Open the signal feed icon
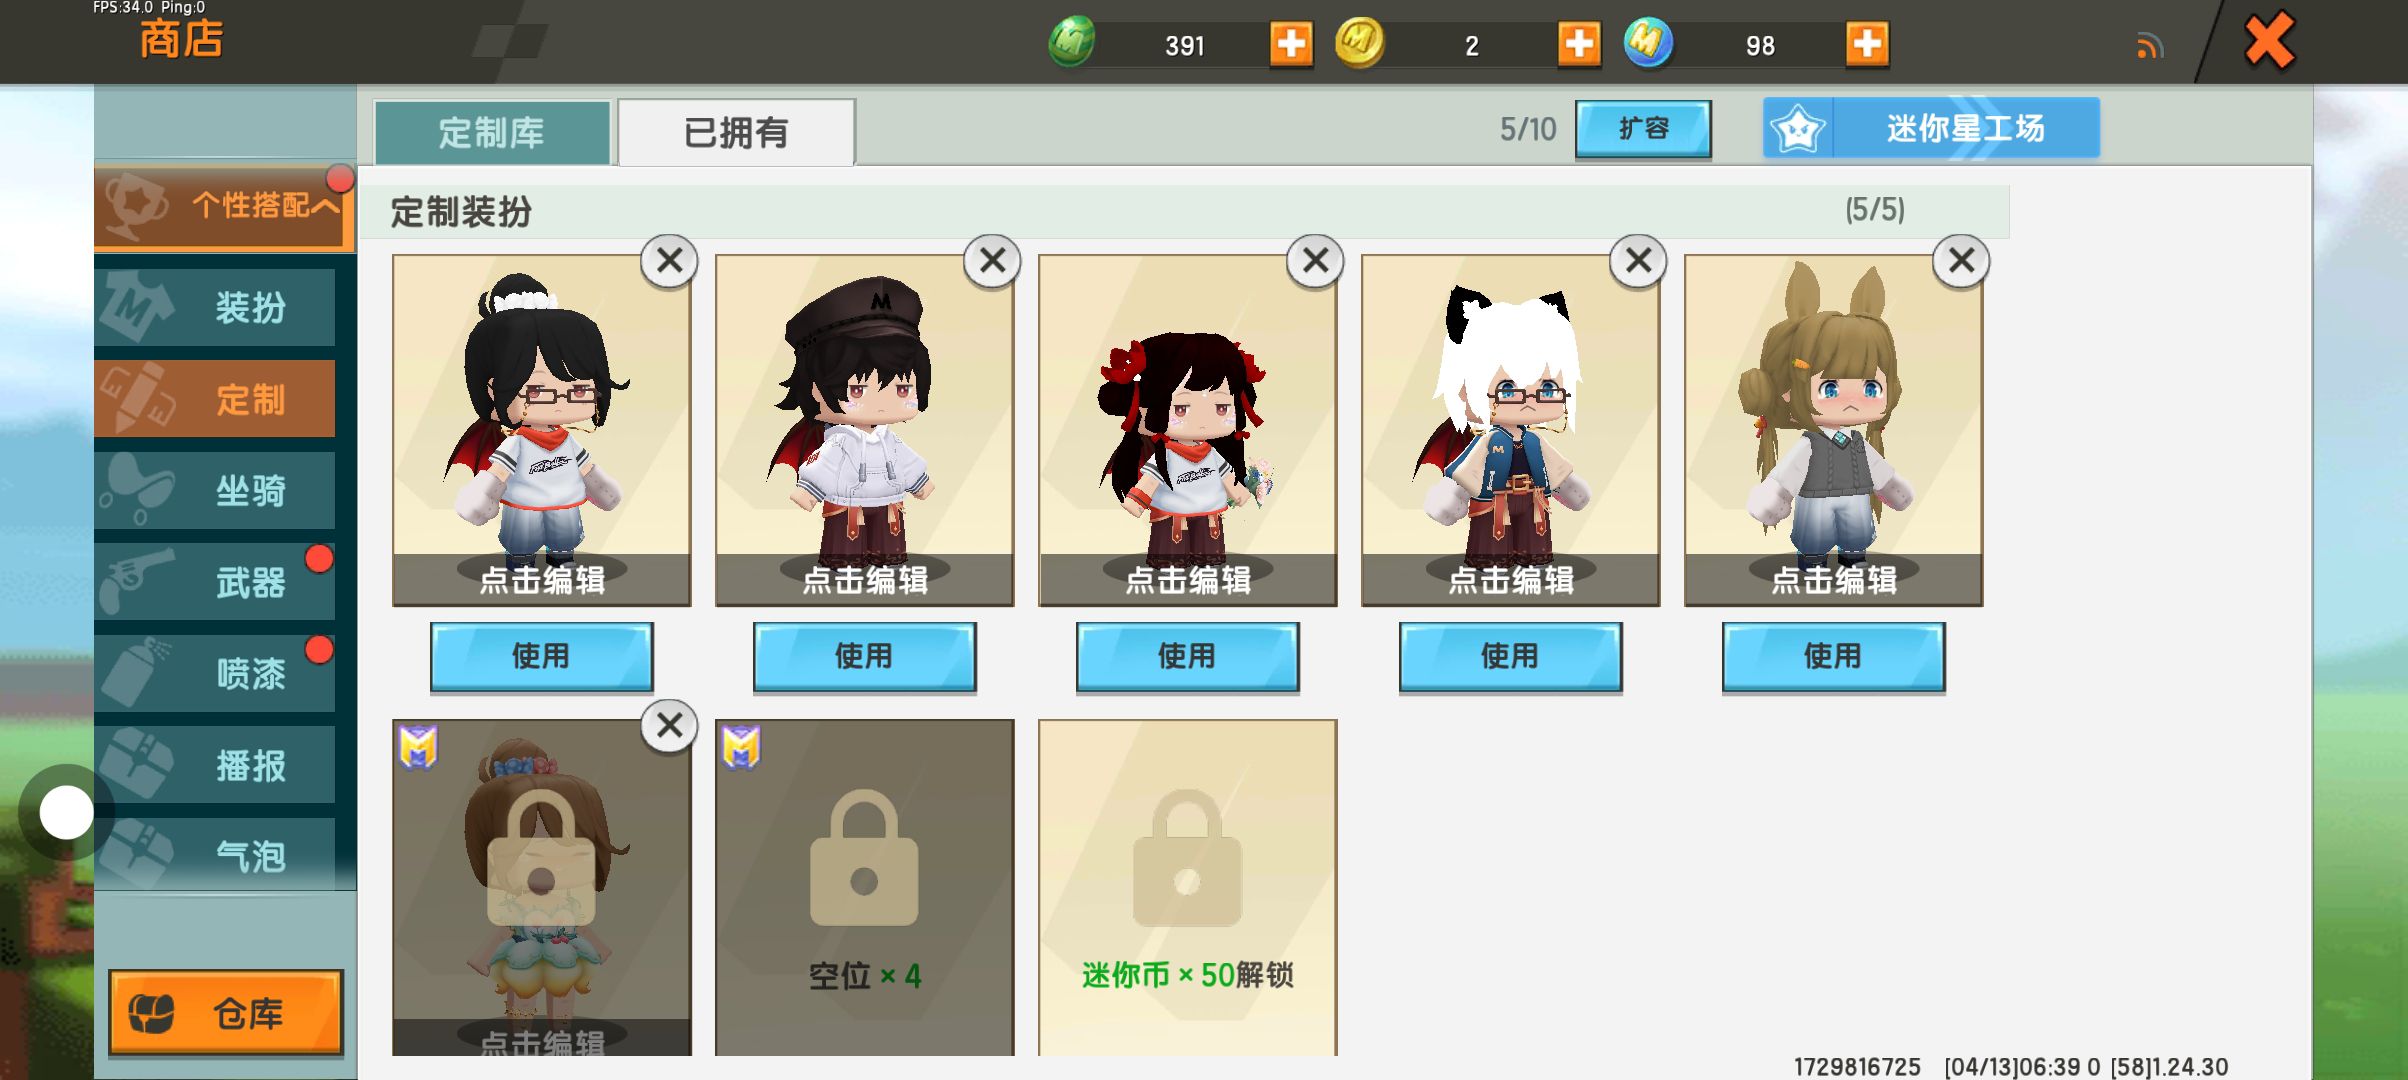Image resolution: width=2408 pixels, height=1080 pixels. point(2150,46)
